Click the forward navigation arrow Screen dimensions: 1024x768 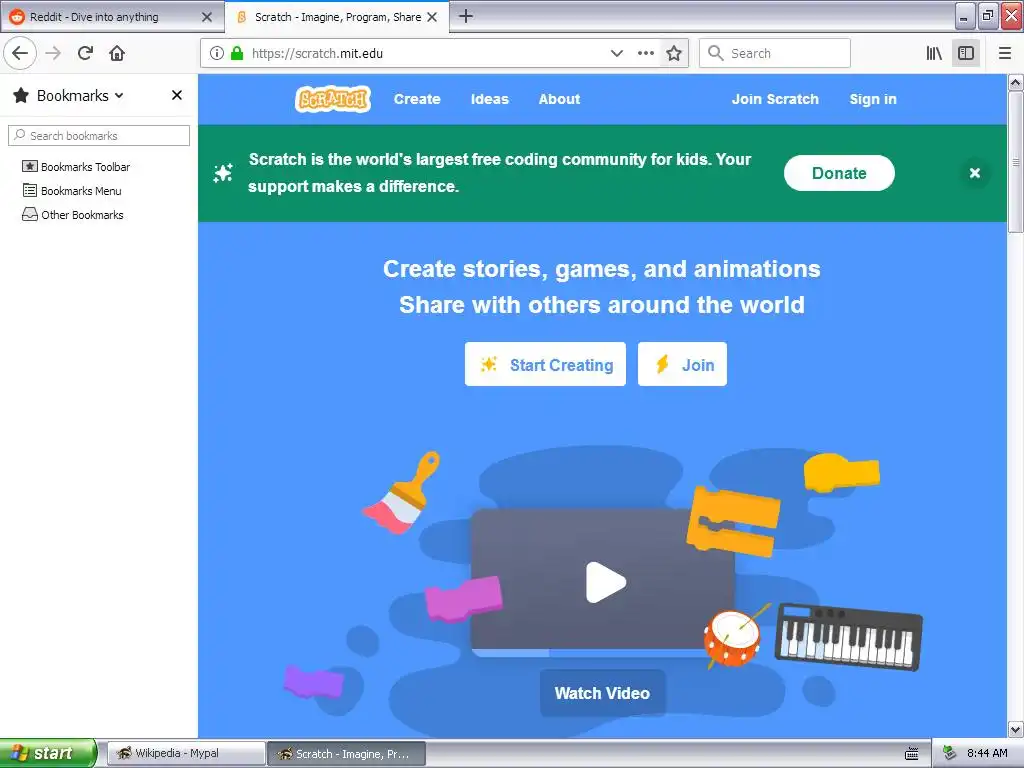click(53, 53)
